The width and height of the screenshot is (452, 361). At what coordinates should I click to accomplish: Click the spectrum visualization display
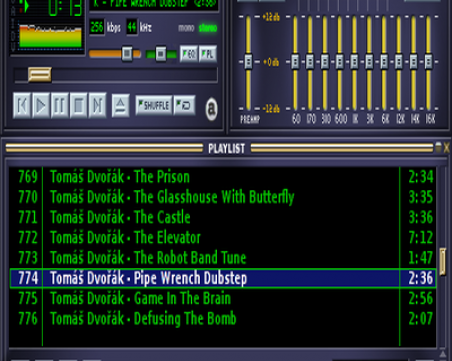click(x=50, y=37)
